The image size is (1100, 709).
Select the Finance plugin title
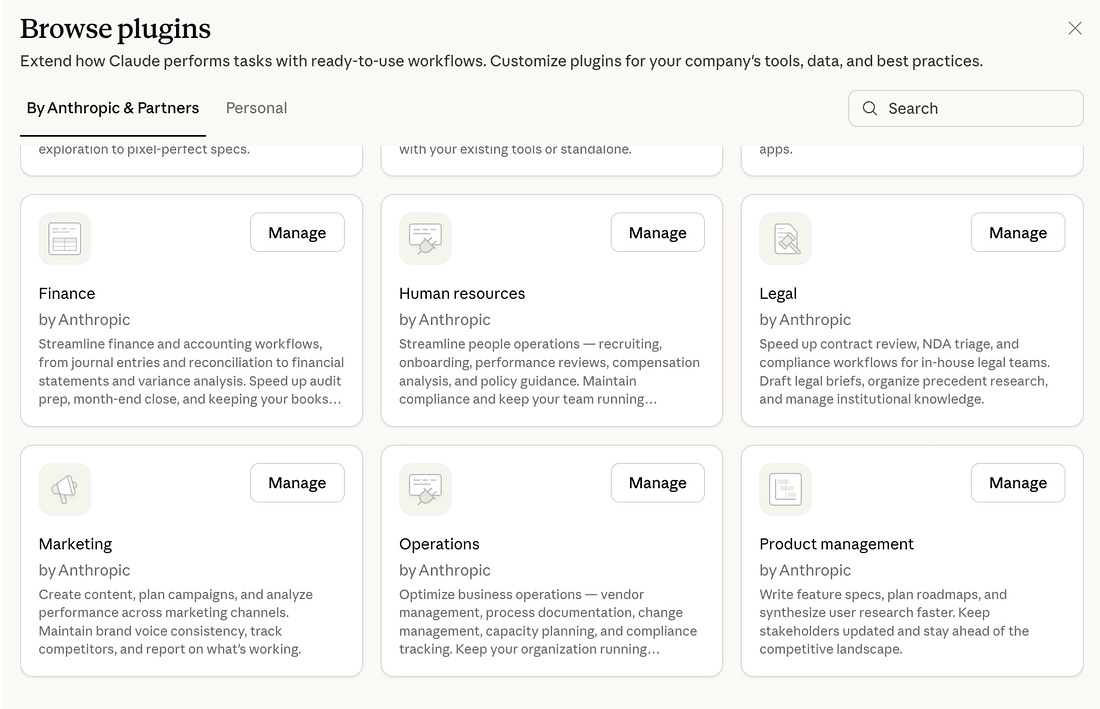click(x=67, y=293)
